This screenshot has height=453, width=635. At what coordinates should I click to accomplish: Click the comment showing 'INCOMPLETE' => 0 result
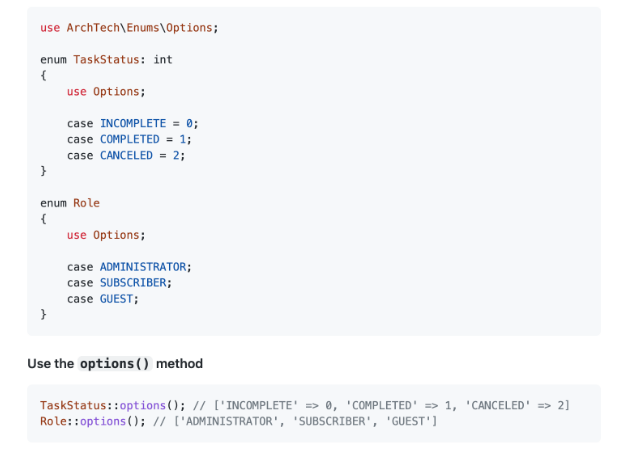click(x=381, y=406)
